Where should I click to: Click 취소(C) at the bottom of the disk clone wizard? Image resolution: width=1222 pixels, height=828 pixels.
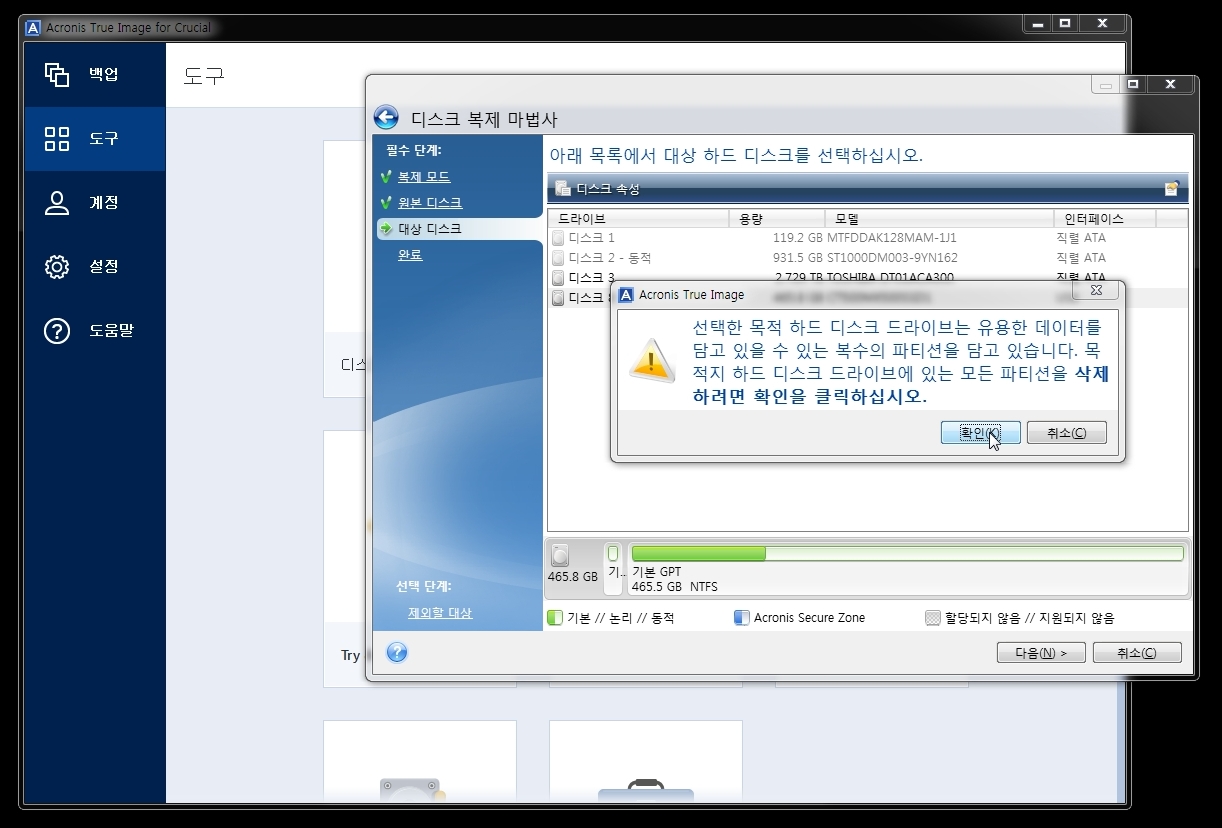tap(1136, 653)
